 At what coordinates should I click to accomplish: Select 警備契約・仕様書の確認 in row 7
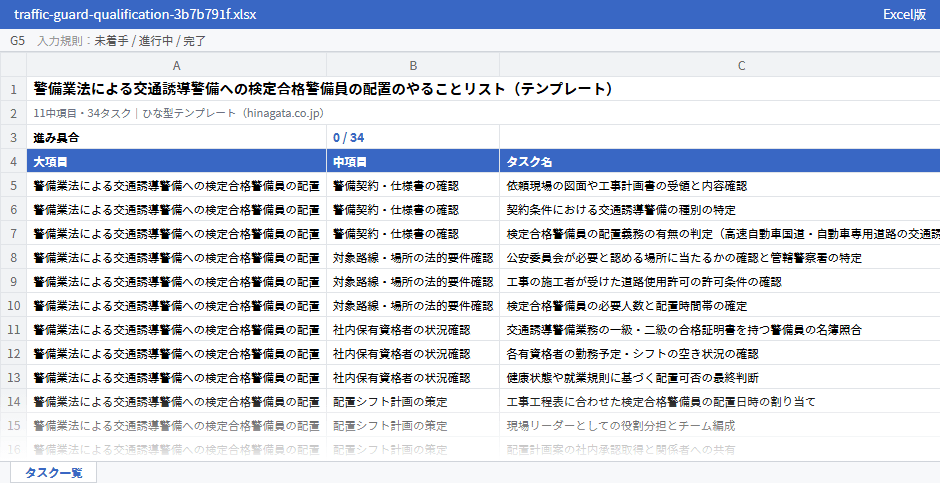pyautogui.click(x=413, y=234)
